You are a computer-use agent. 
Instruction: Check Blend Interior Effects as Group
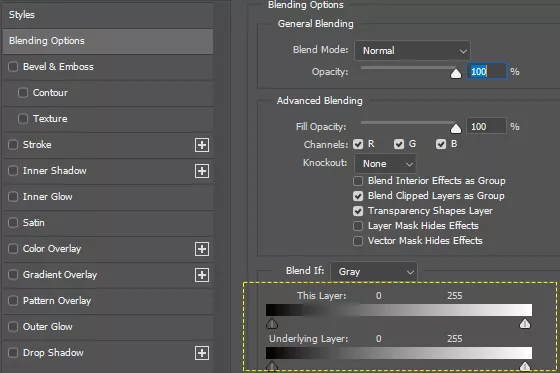(x=358, y=181)
